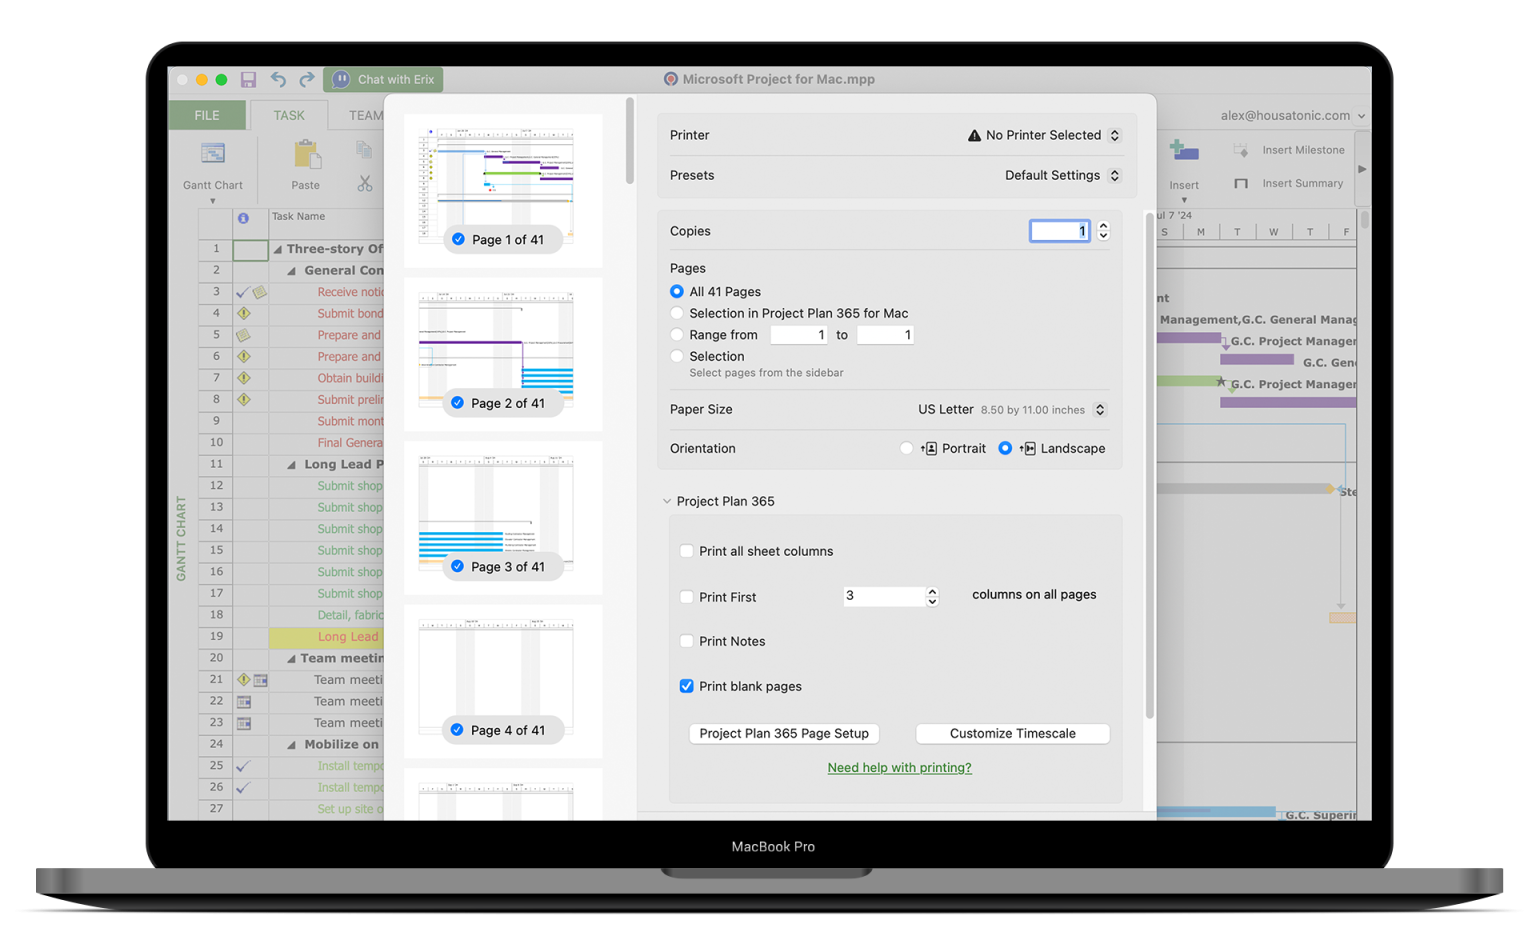Open the FILE menu tab
Screen dimensions: 1536x952
tap(206, 115)
